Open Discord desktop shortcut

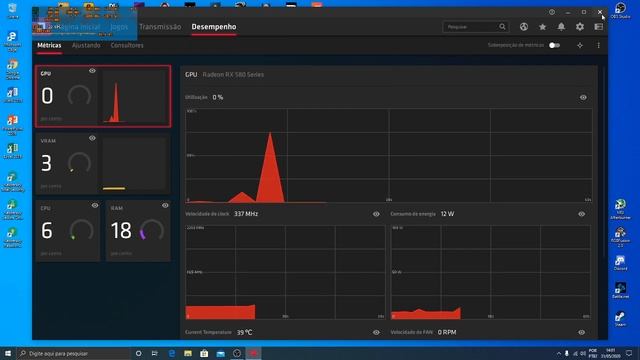(x=620, y=263)
